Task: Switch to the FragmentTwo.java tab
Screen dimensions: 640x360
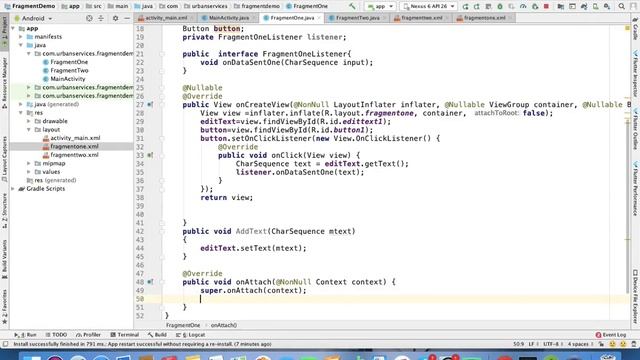Action: 357,18
